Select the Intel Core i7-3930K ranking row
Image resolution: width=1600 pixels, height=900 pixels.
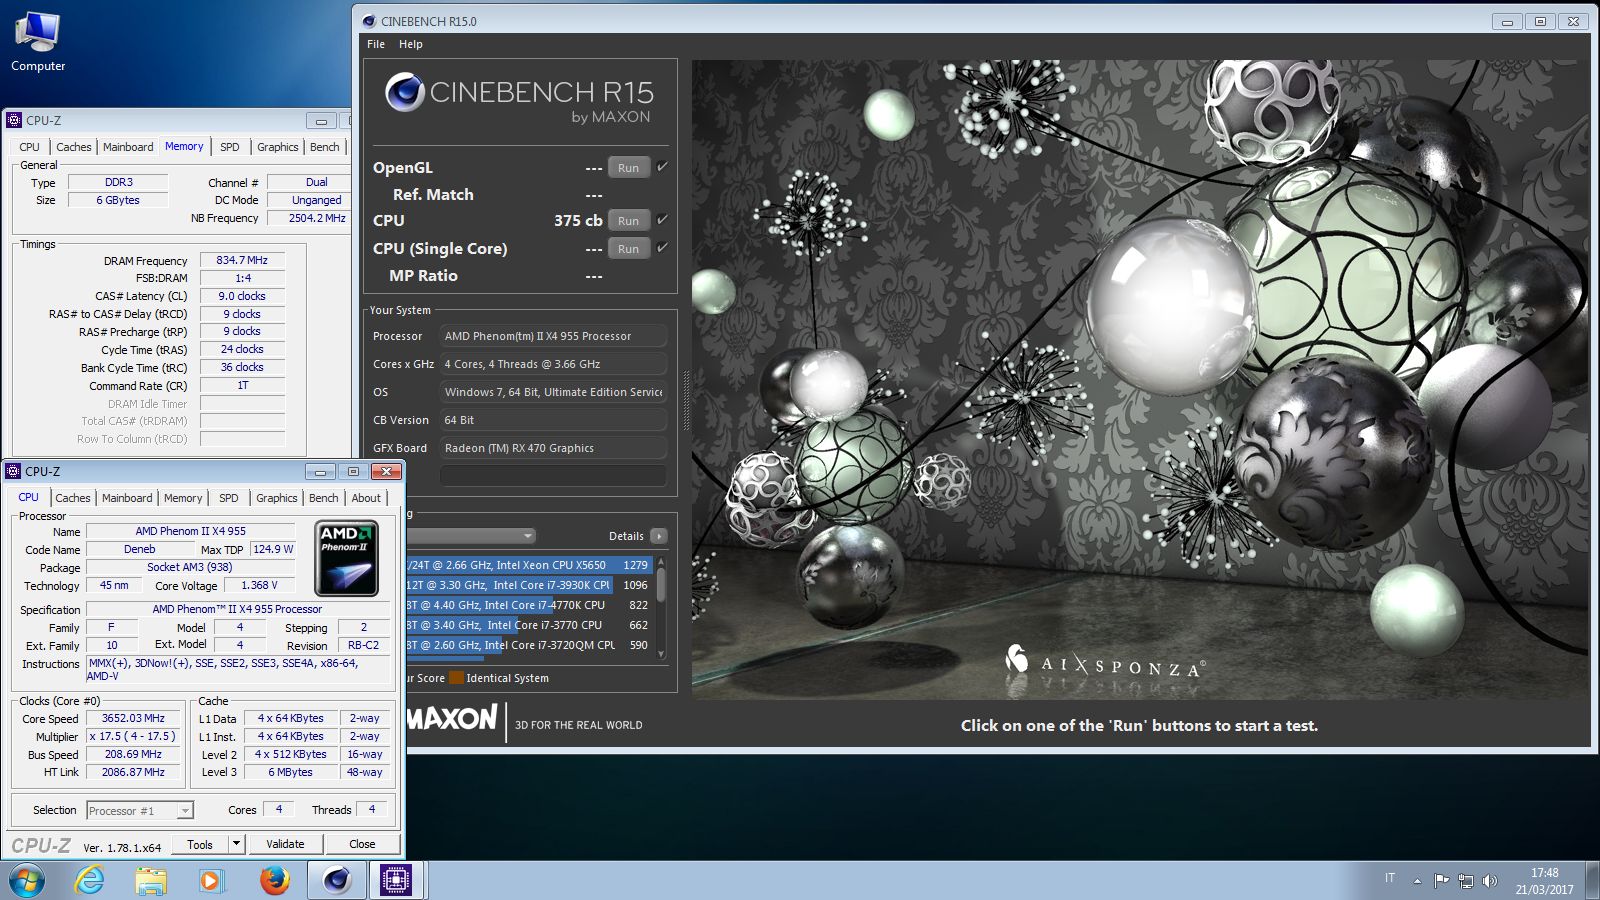pos(529,585)
